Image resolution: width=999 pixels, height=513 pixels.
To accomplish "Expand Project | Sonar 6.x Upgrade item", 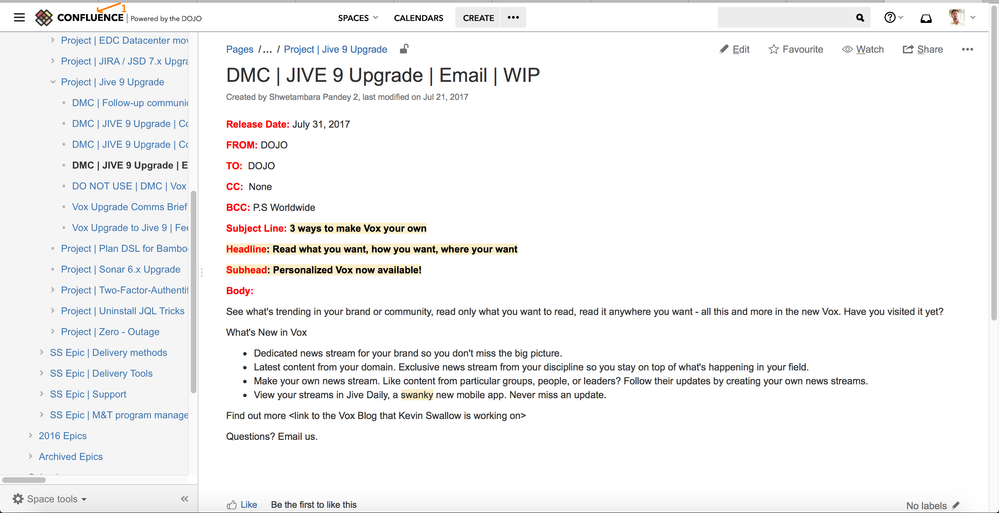I will [53, 270].
